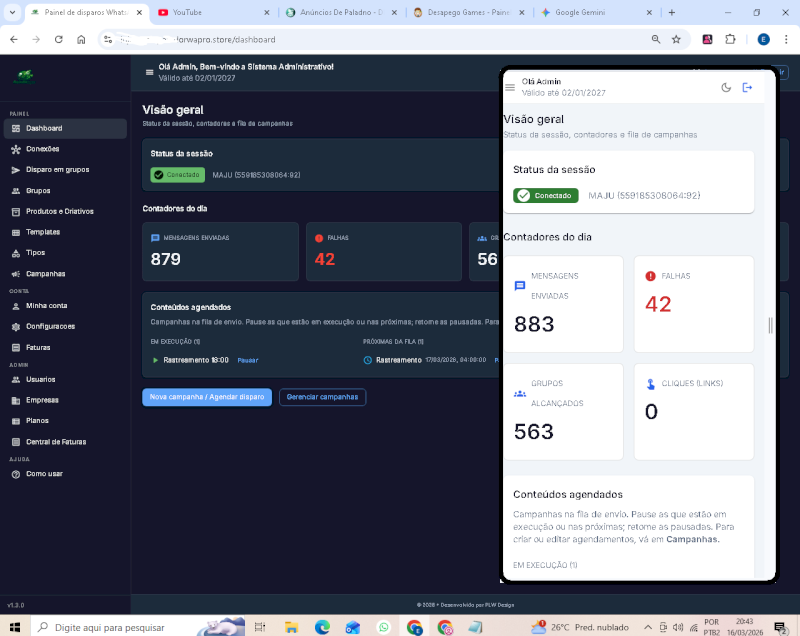Click the logout icon in mobile preview

click(747, 88)
